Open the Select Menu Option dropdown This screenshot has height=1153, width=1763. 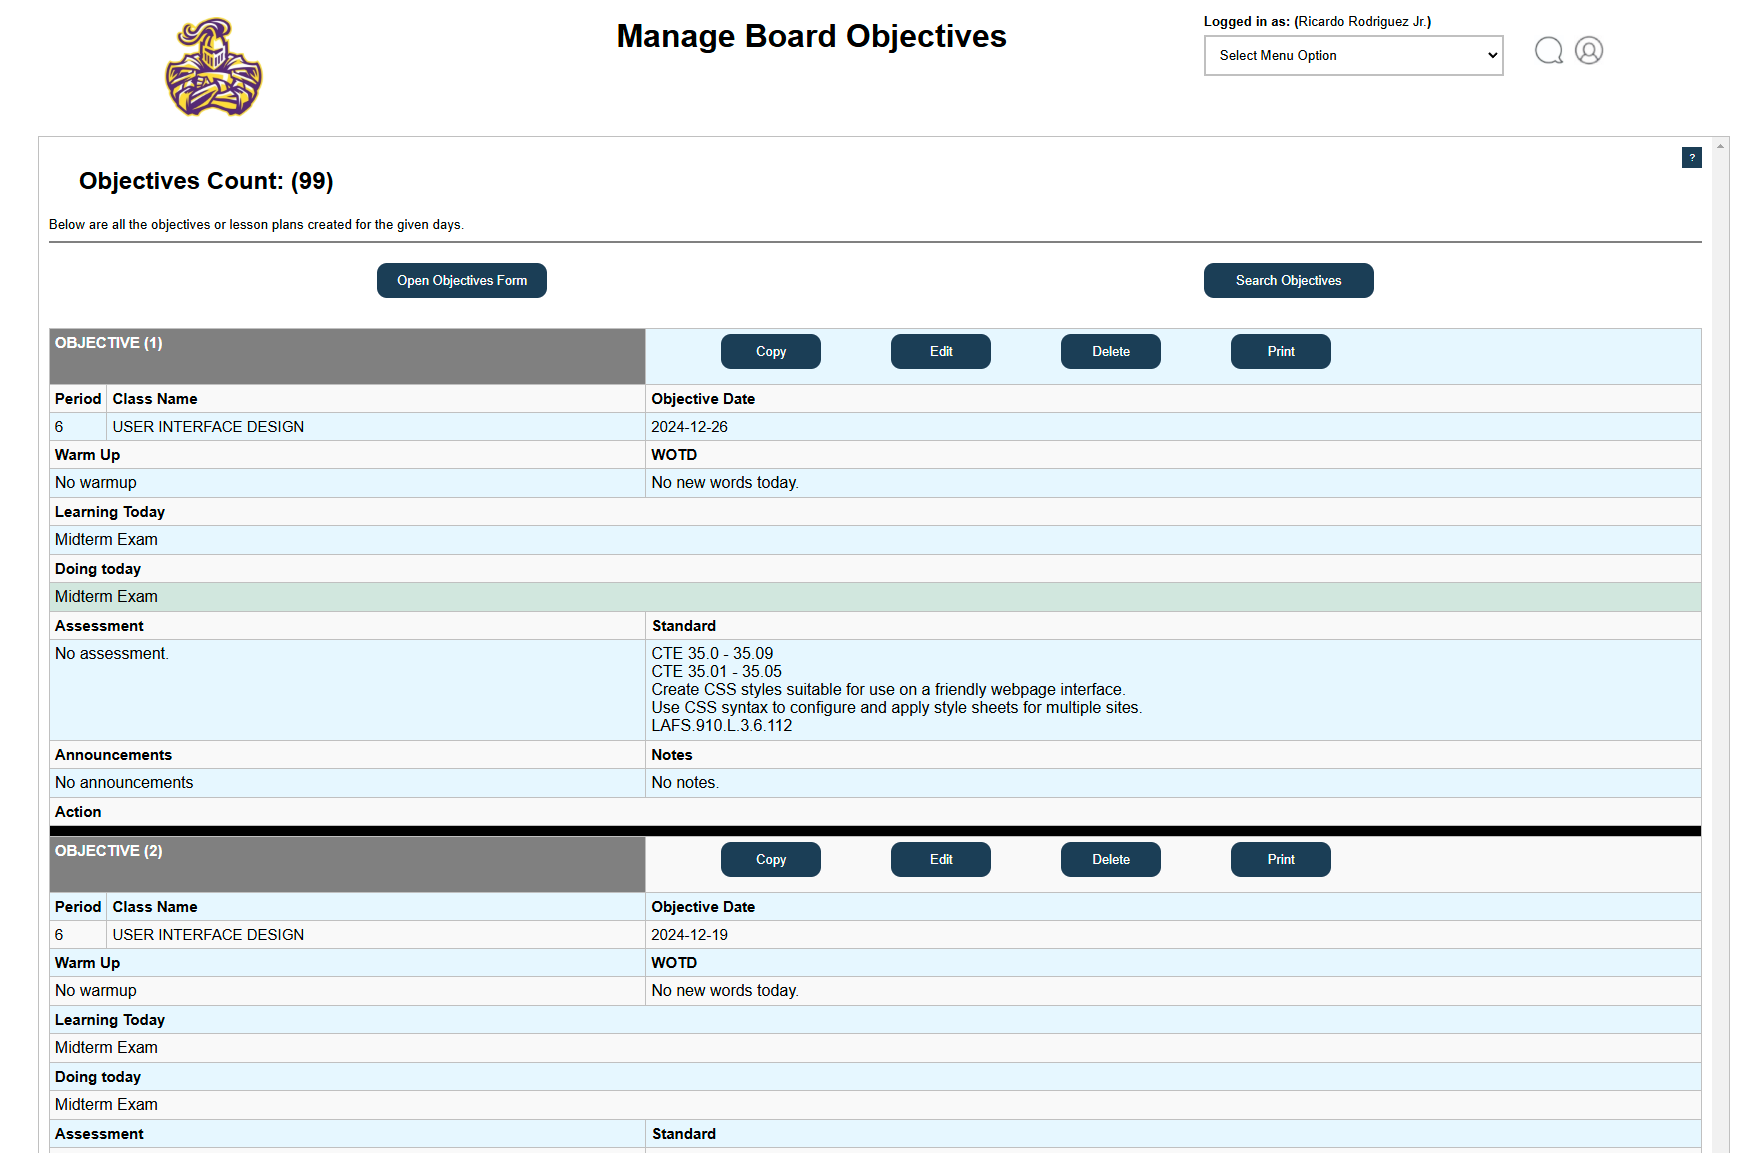(x=1353, y=55)
